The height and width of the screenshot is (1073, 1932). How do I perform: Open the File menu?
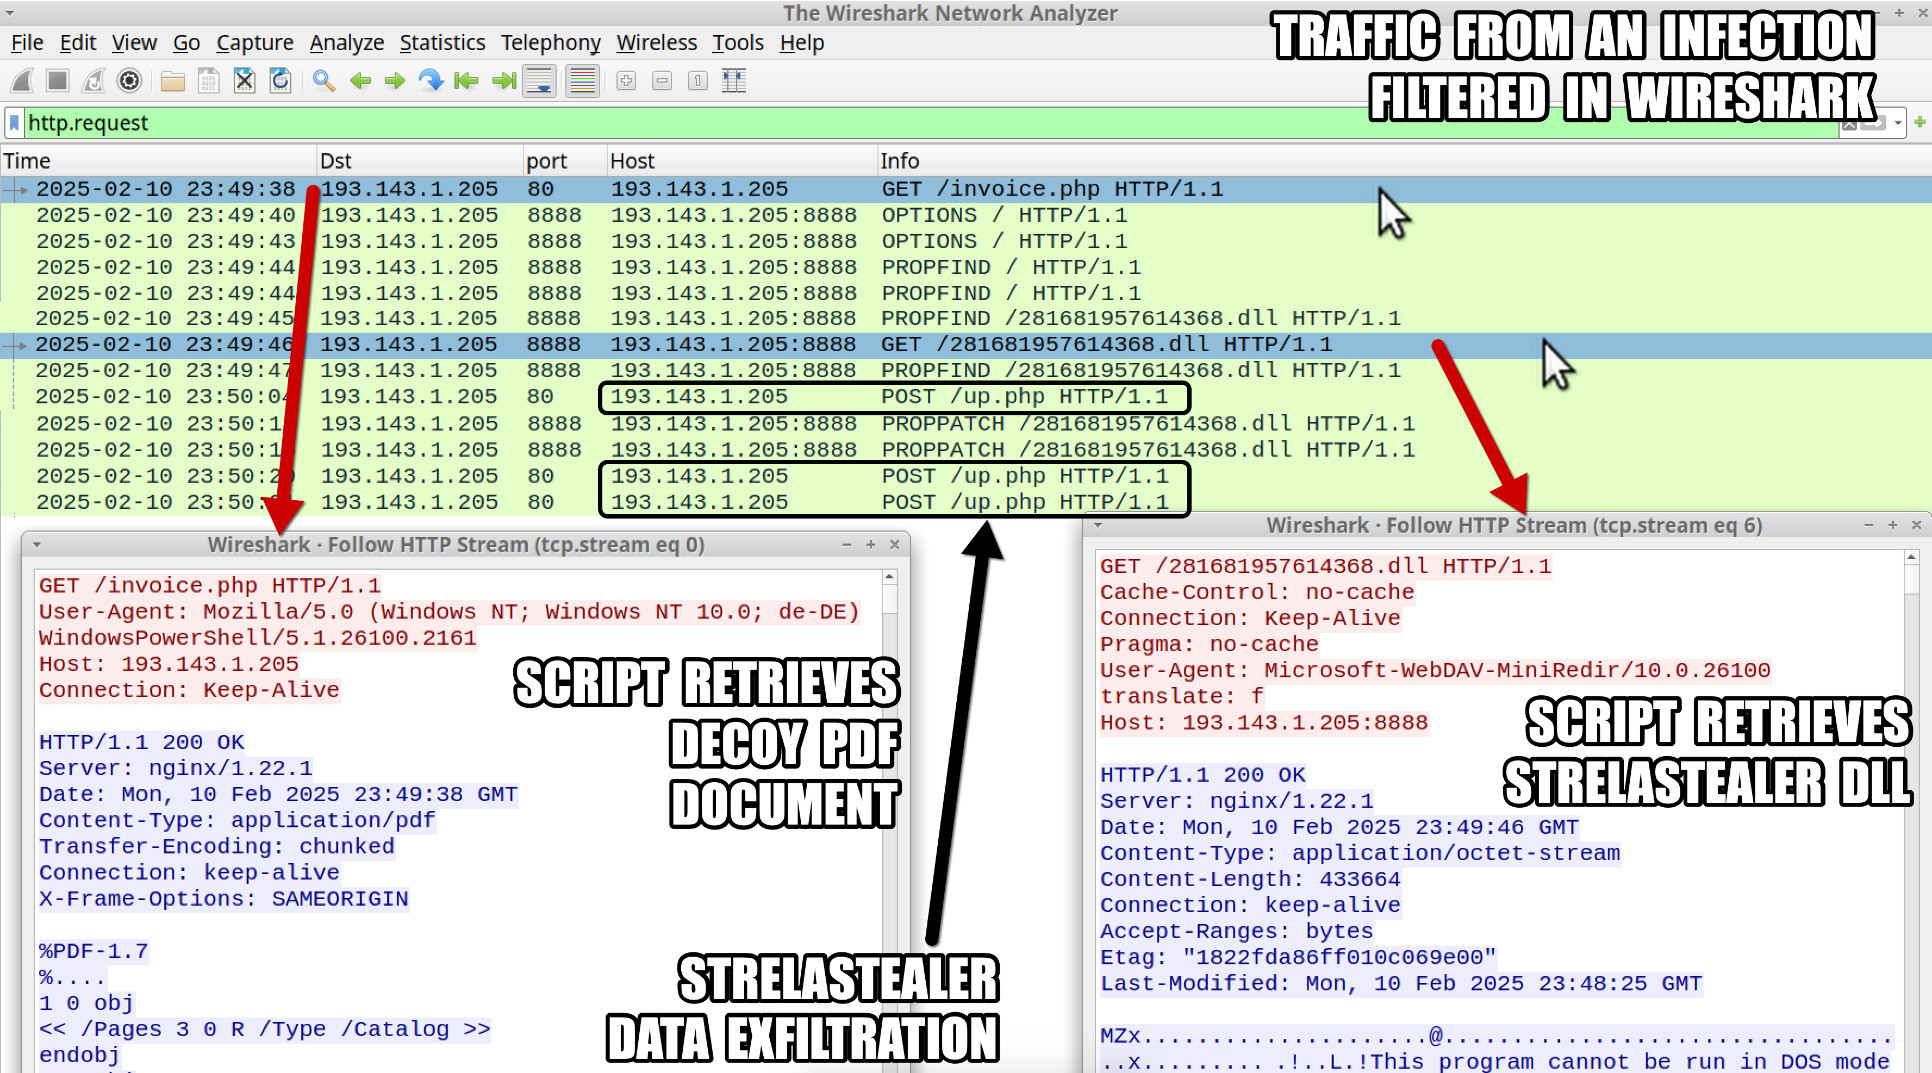[27, 43]
